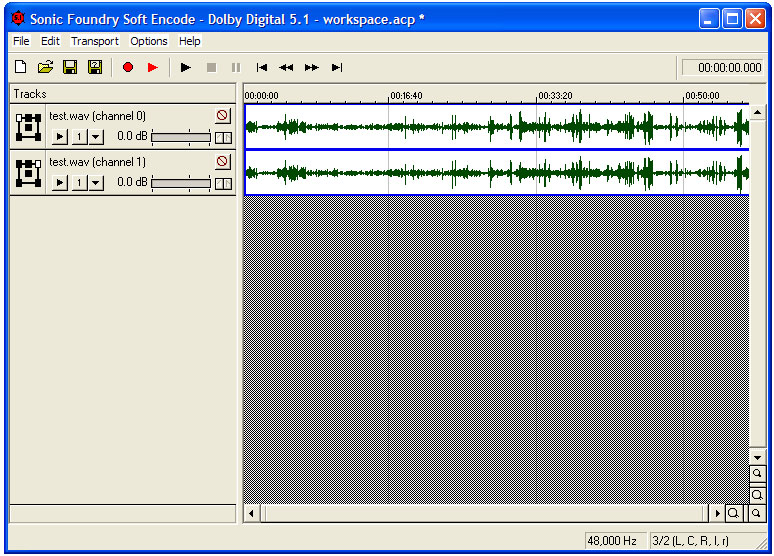Click the 00:50:00 mark on the time ruler

click(702, 96)
